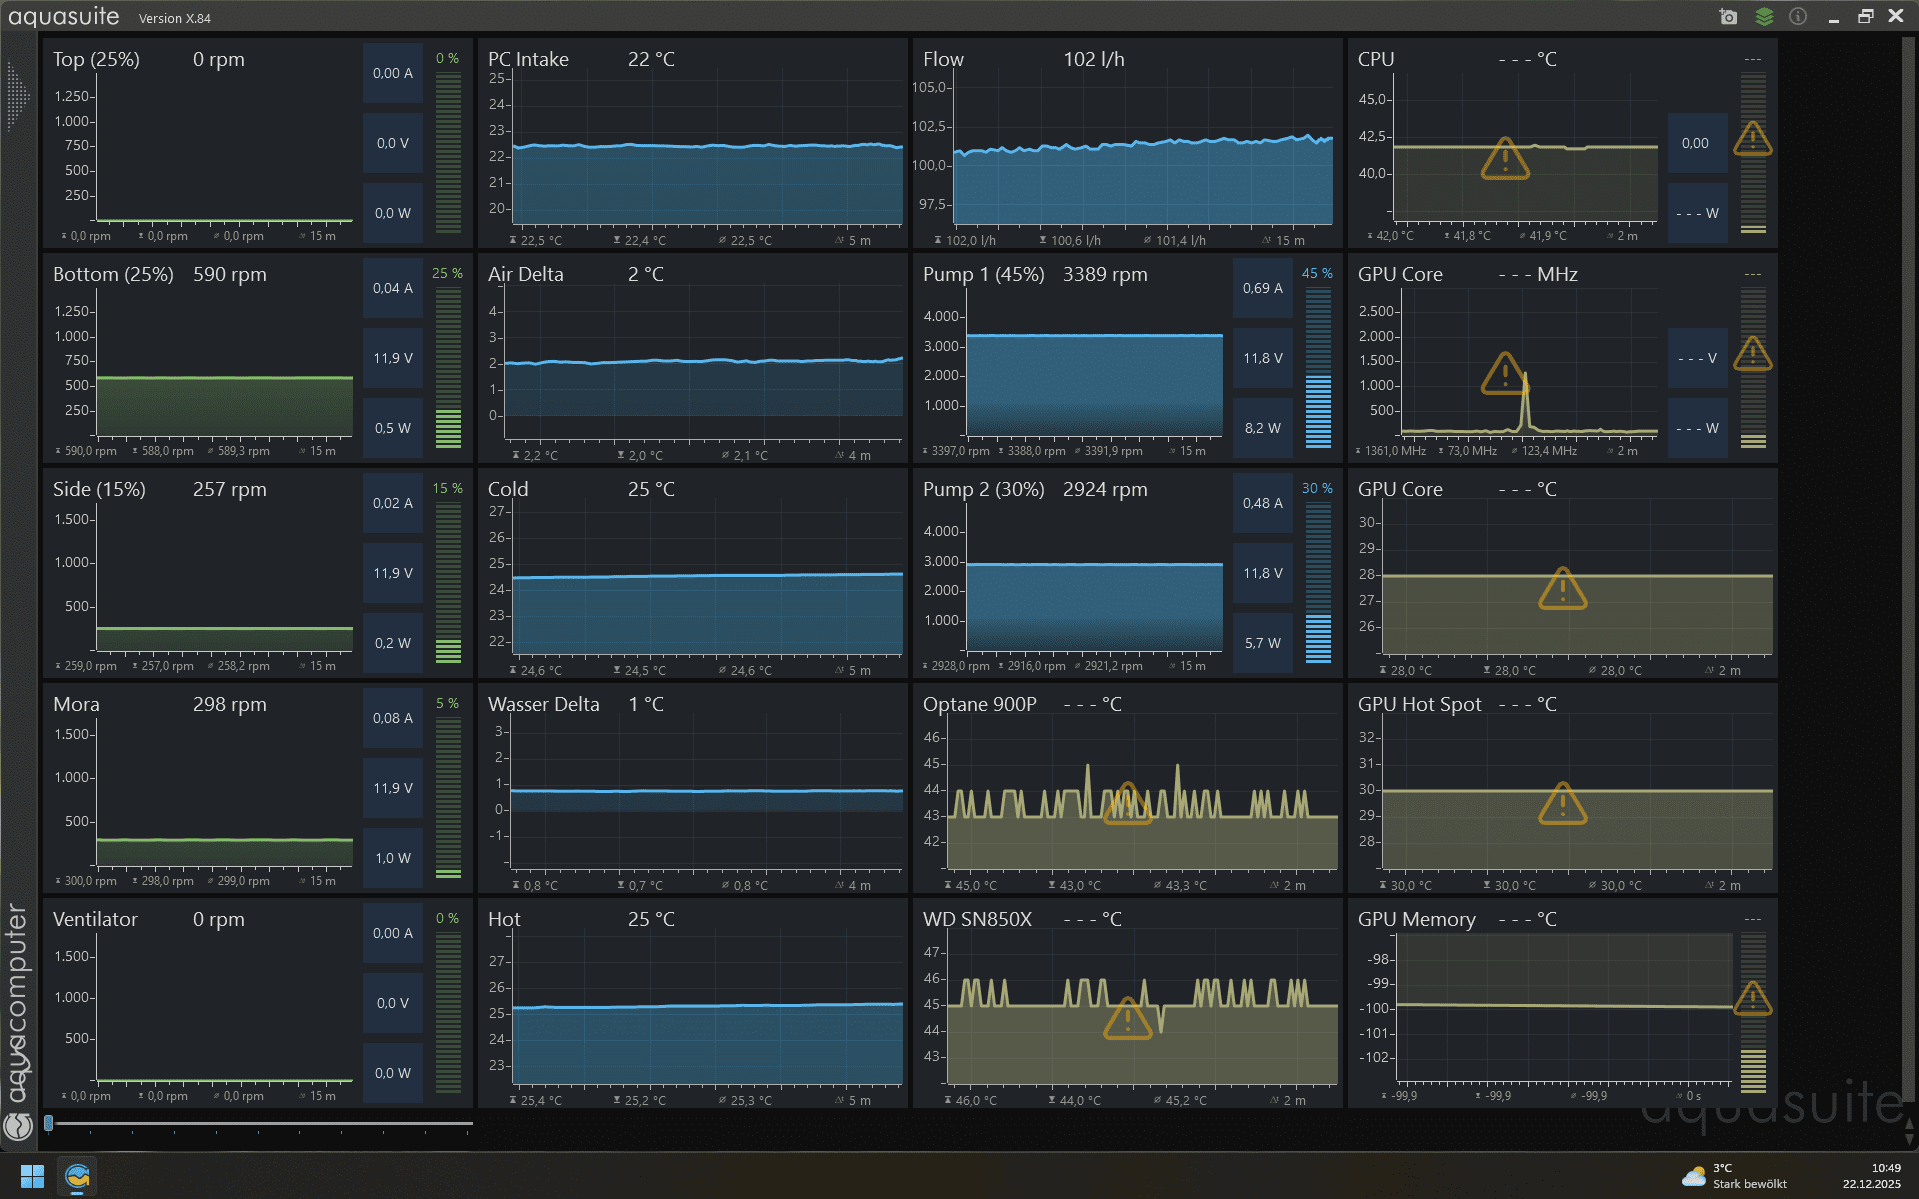Click the 0,69 A current box of Pump 1
The width and height of the screenshot is (1919, 1199).
1263,288
